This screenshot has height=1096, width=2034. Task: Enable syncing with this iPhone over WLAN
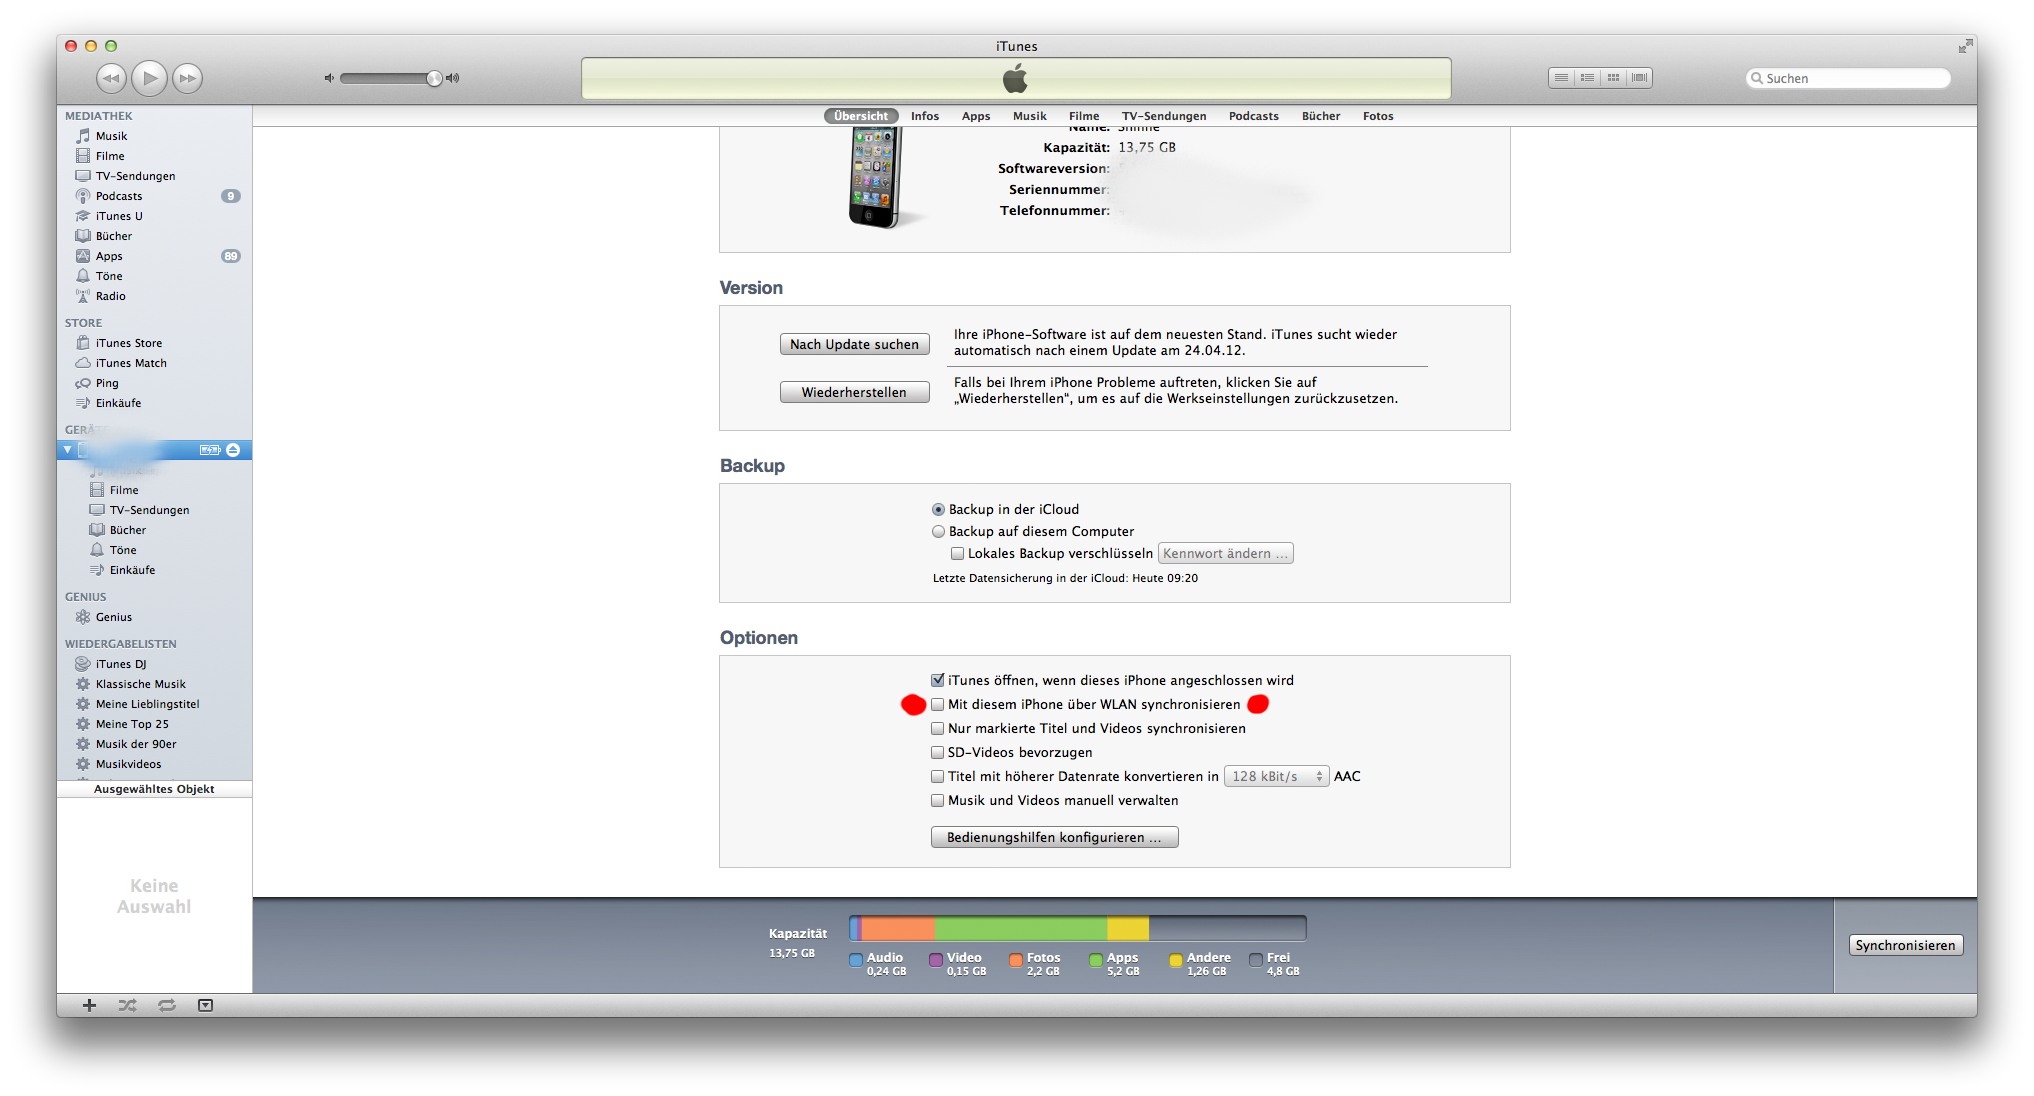[938, 704]
